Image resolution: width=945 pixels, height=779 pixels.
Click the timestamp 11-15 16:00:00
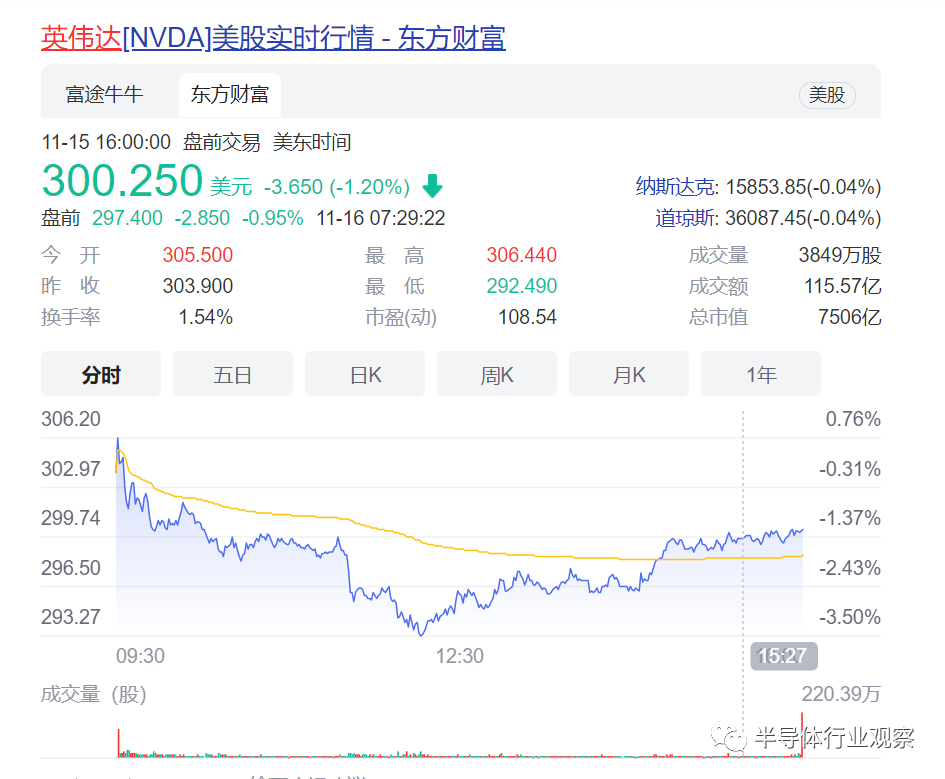[x=106, y=142]
